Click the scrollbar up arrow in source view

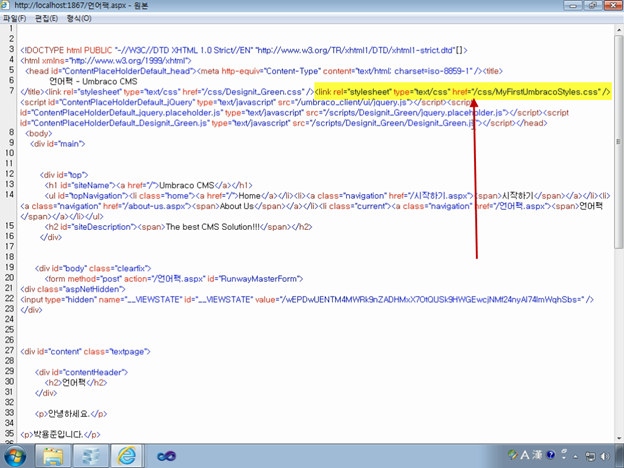619,29
